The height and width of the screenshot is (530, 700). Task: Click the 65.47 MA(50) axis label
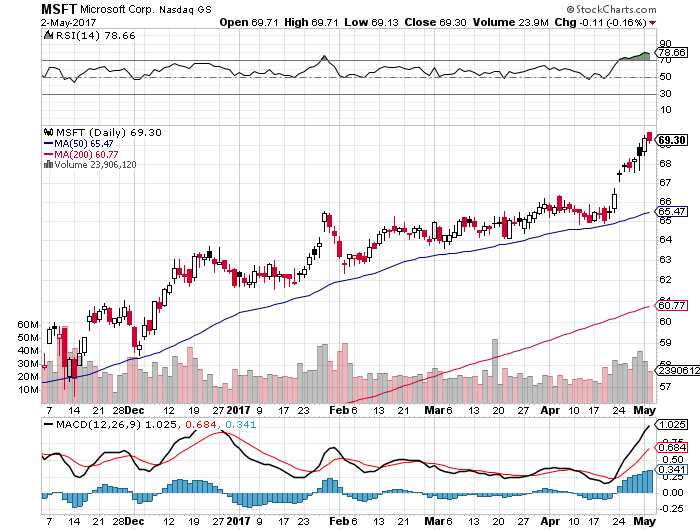point(671,212)
